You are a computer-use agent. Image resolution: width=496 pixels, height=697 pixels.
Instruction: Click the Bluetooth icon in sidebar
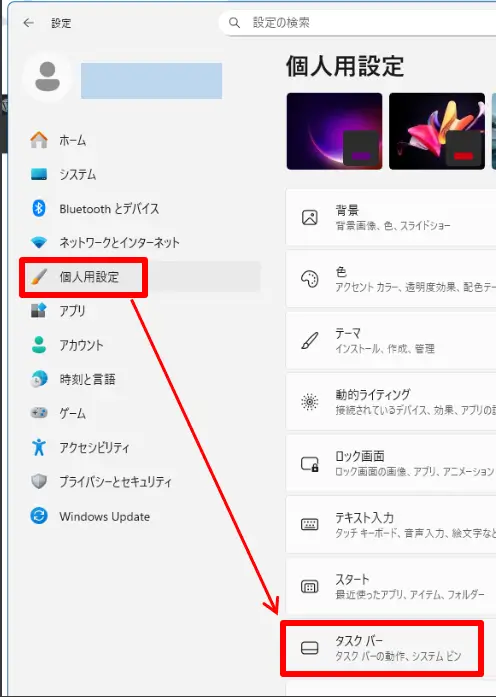coord(39,208)
